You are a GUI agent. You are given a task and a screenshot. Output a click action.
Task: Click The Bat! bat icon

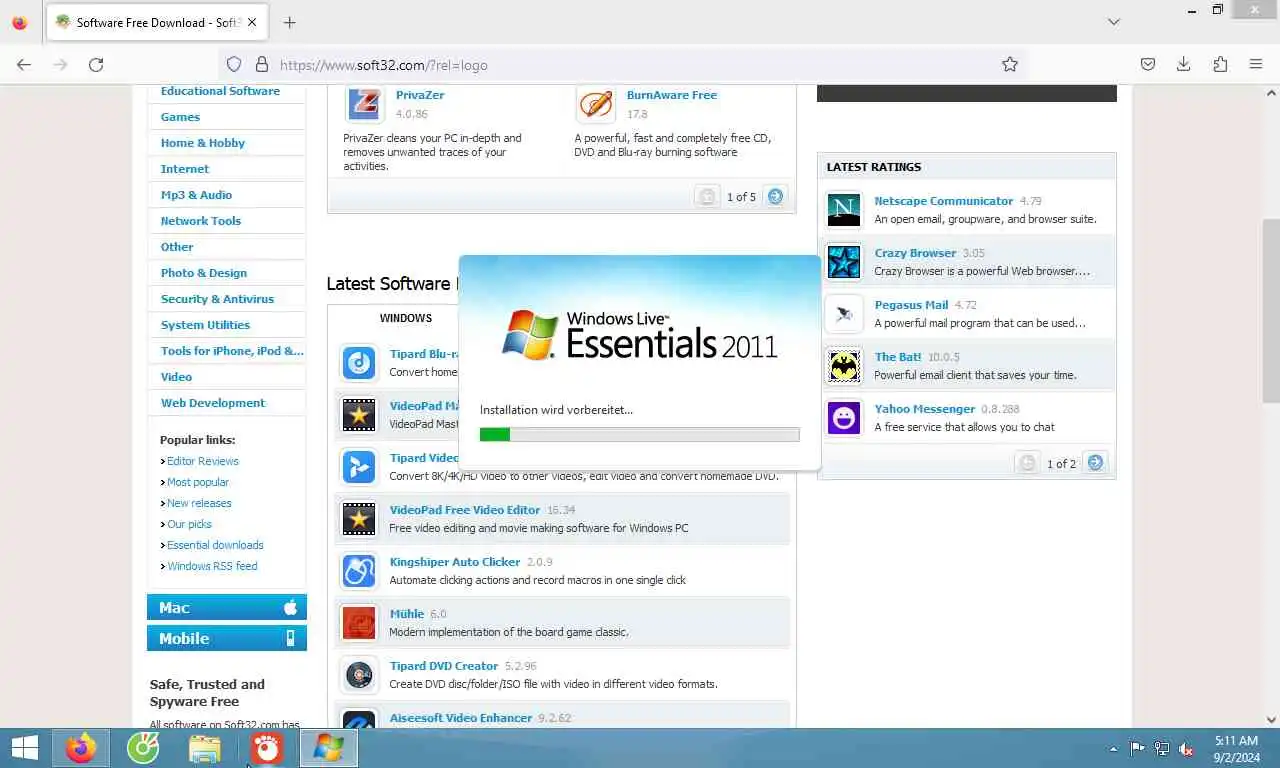844,365
